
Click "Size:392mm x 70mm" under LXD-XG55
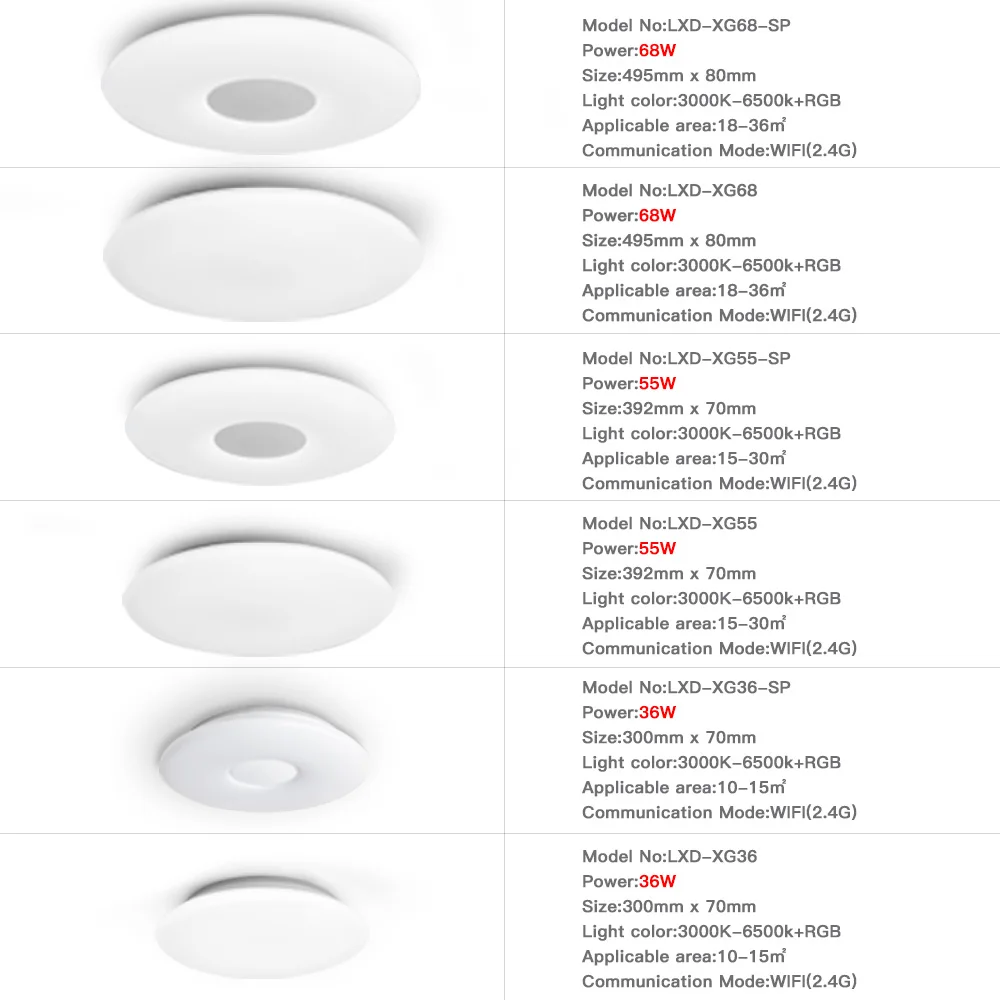pos(669,573)
